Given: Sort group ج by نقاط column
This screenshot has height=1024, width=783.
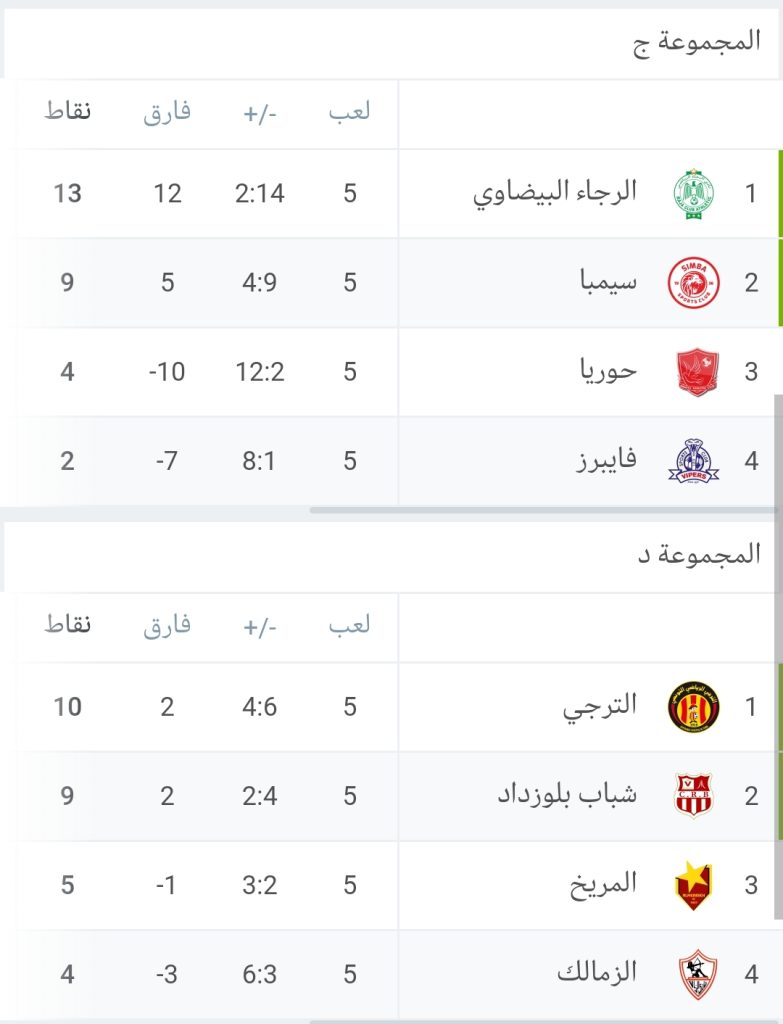Looking at the screenshot, I should pyautogui.click(x=68, y=111).
